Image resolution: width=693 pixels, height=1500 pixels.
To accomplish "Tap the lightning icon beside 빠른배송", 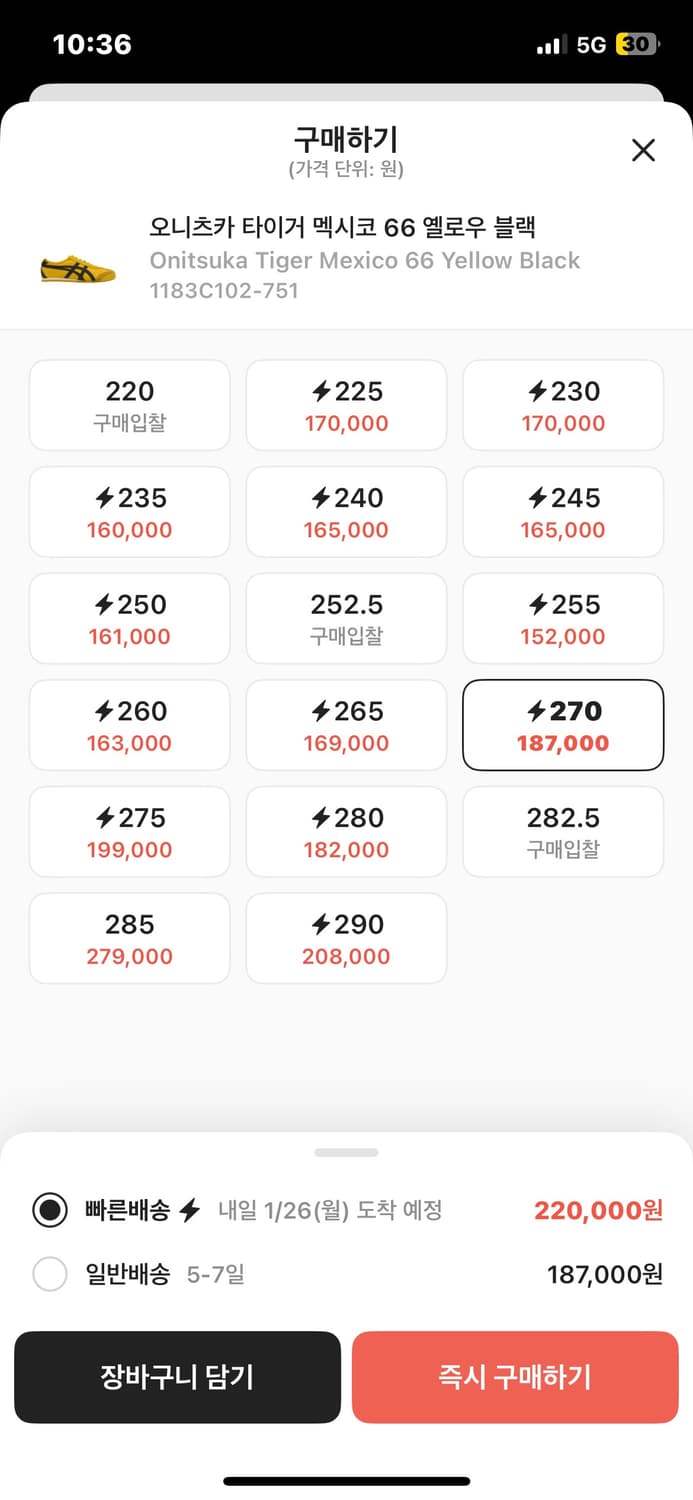I will 190,1211.
